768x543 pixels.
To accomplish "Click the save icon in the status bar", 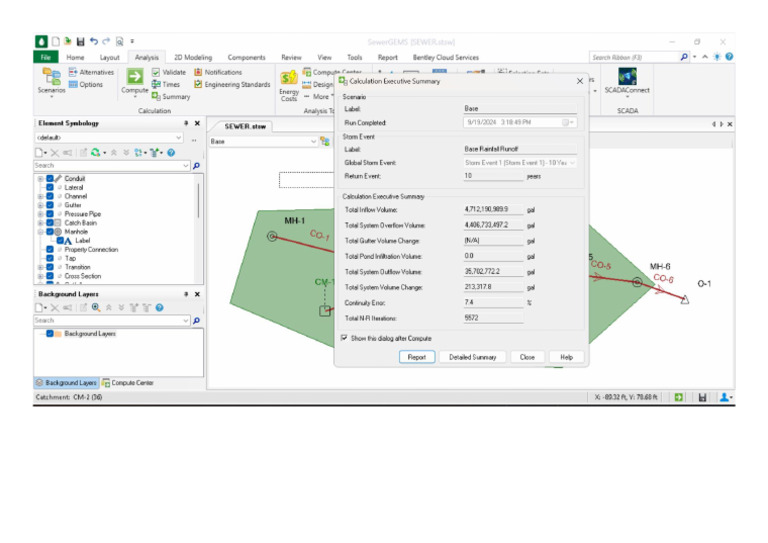I will pos(702,398).
